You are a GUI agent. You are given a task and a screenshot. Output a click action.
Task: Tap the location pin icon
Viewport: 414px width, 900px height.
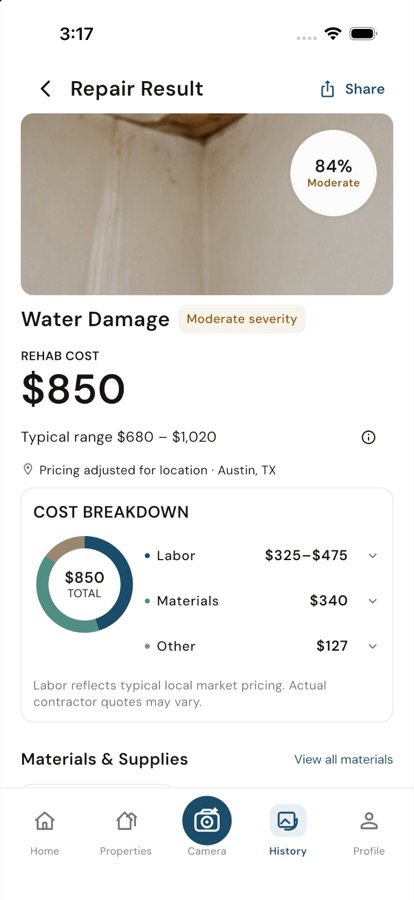(27, 470)
